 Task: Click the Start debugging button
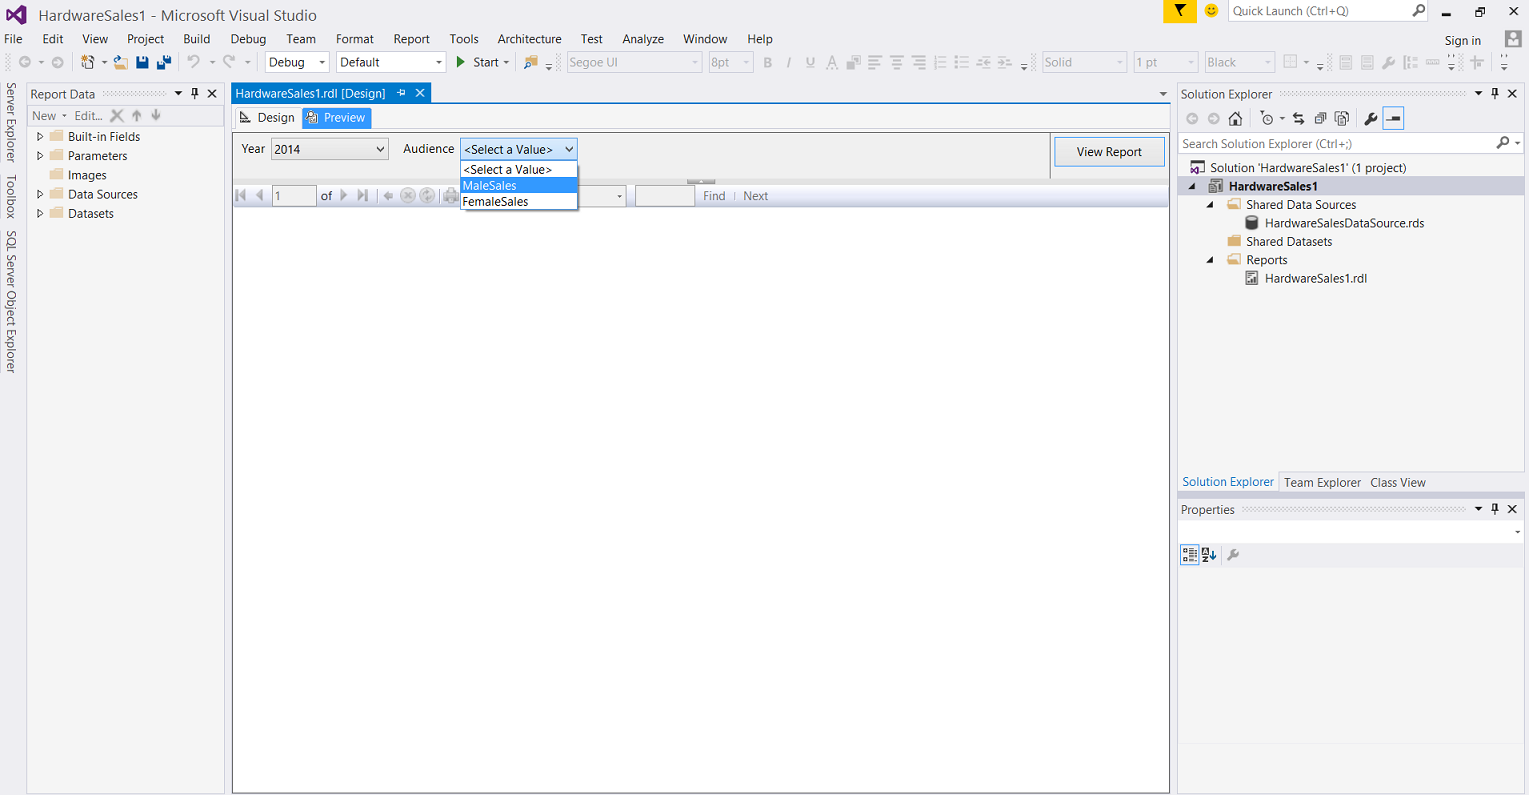(x=479, y=62)
